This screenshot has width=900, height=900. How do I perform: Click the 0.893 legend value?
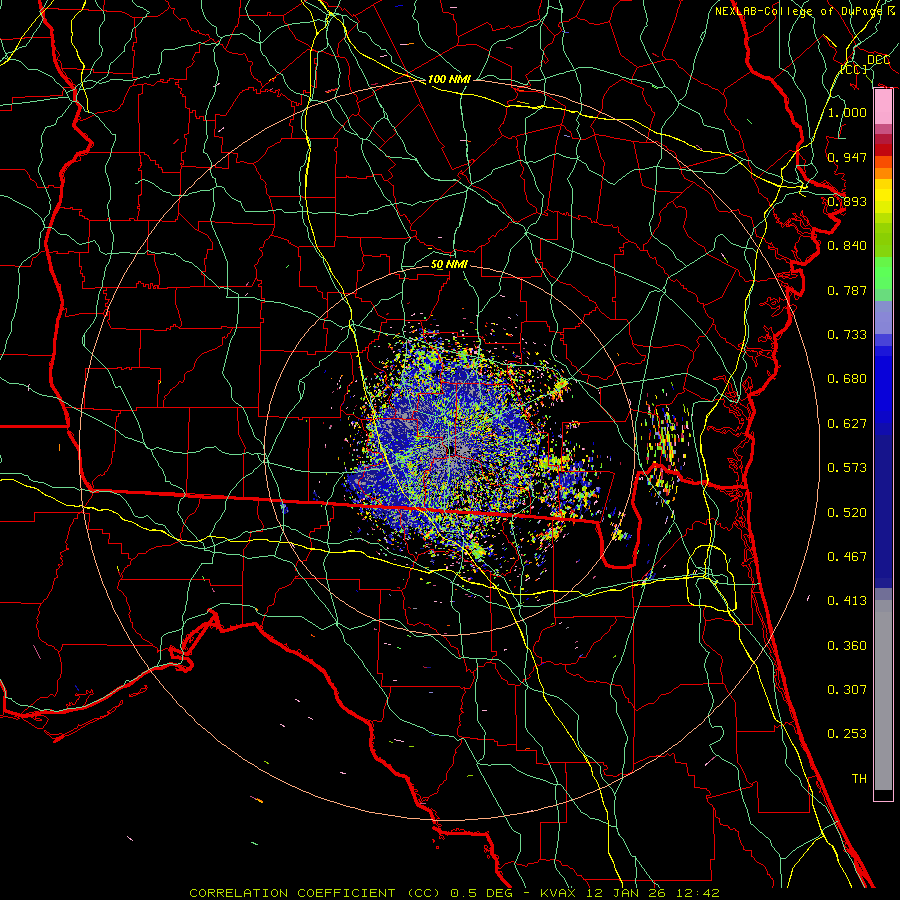(x=847, y=201)
